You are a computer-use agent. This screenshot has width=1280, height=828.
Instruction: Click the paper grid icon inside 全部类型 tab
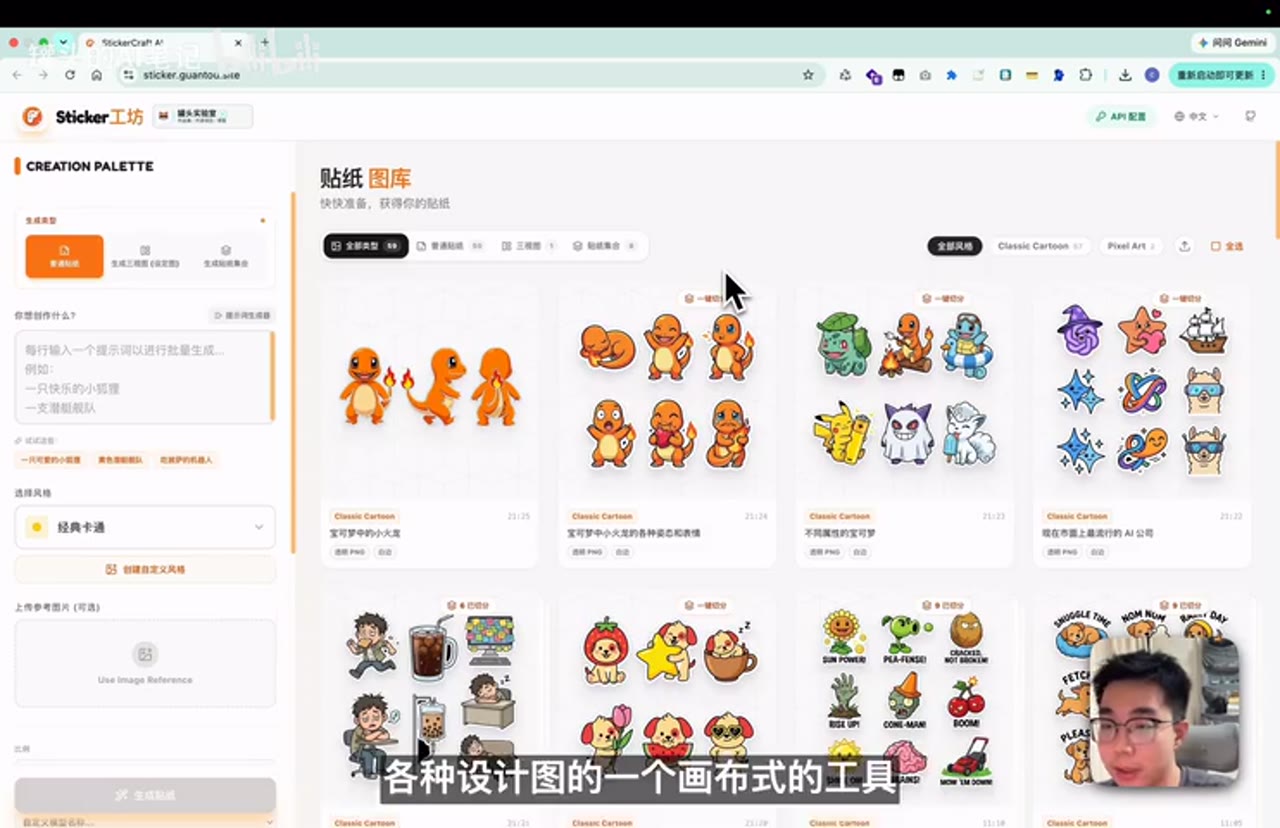click(x=336, y=246)
